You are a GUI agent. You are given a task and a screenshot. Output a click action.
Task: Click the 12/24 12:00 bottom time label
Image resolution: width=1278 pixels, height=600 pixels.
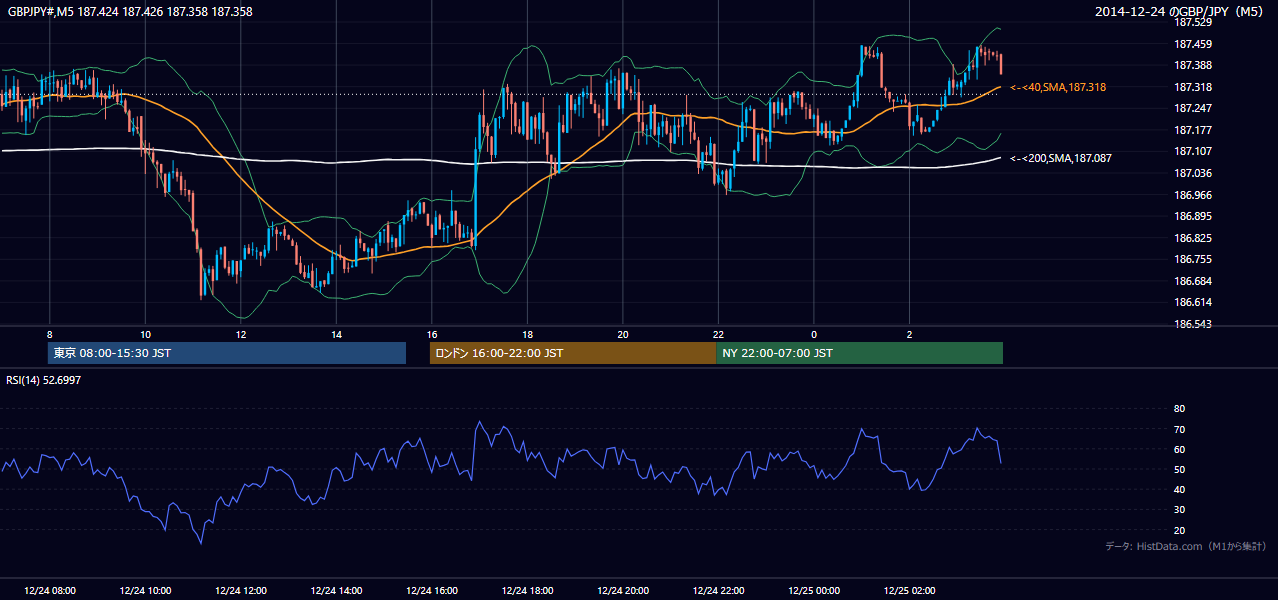[242, 590]
